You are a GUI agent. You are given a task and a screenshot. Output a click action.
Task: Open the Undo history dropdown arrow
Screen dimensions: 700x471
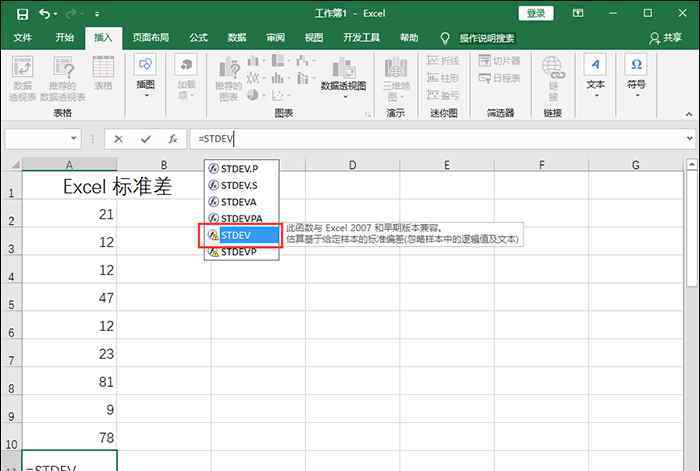click(55, 14)
